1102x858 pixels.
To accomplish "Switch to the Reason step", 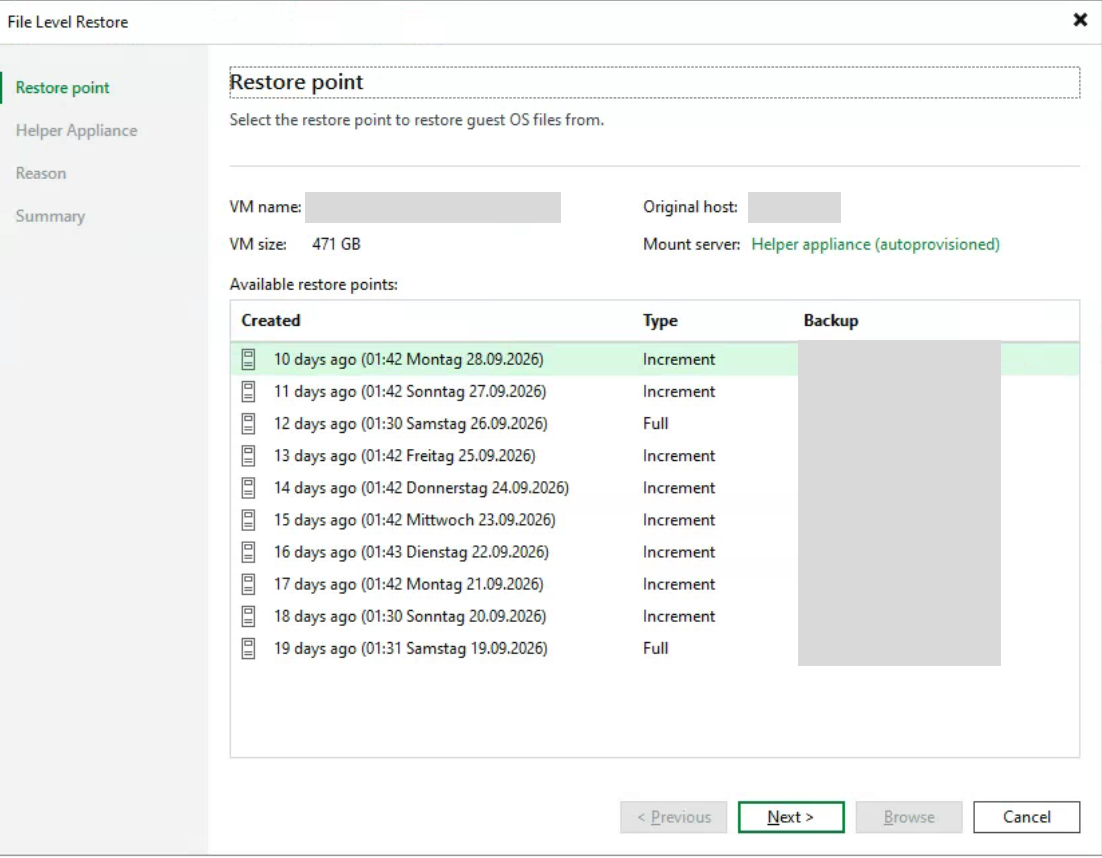I will click(x=41, y=174).
